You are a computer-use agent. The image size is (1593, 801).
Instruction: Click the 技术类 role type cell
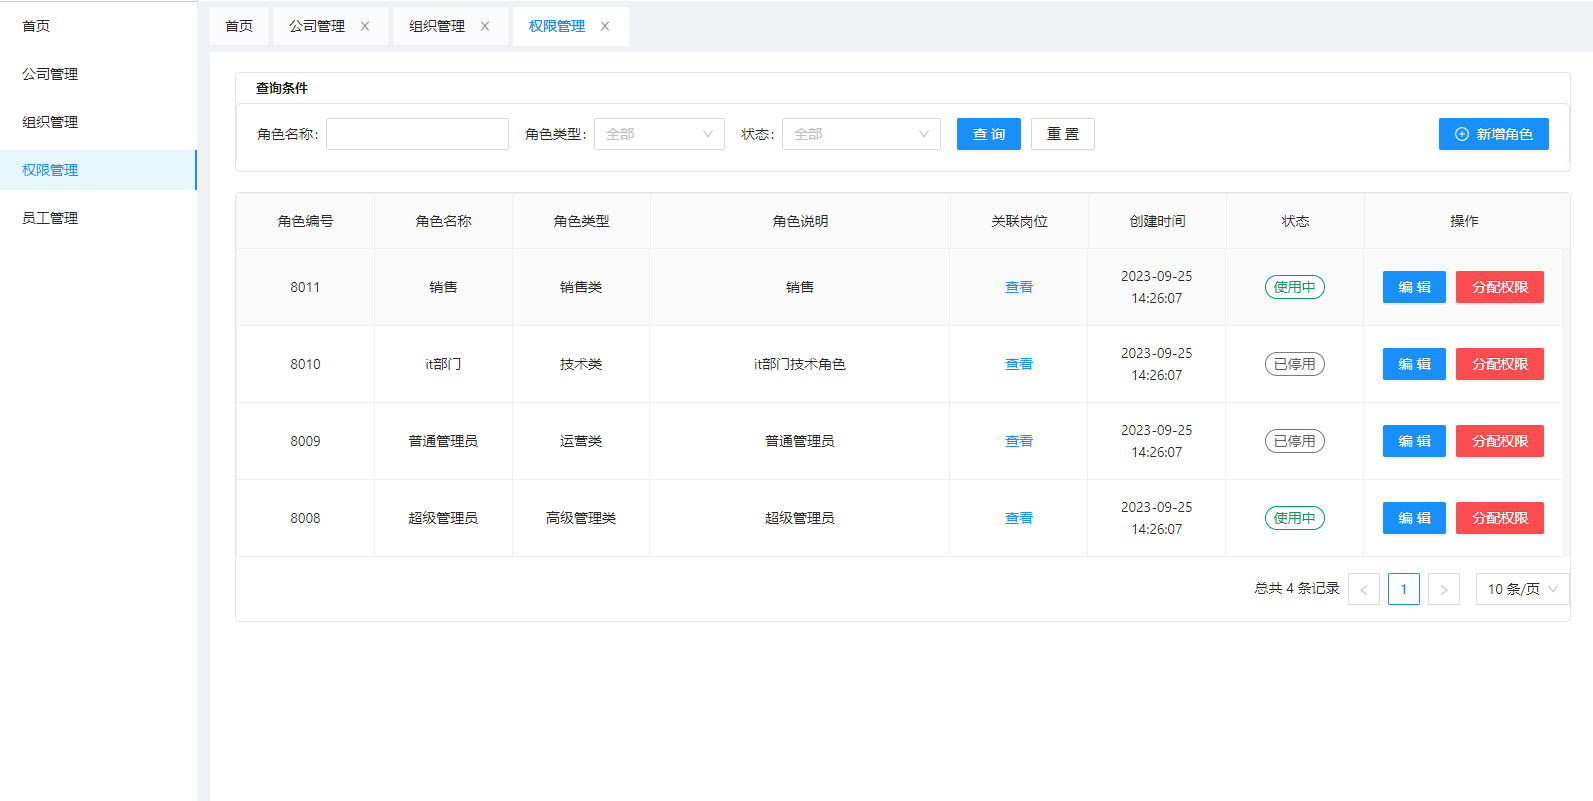tap(581, 364)
